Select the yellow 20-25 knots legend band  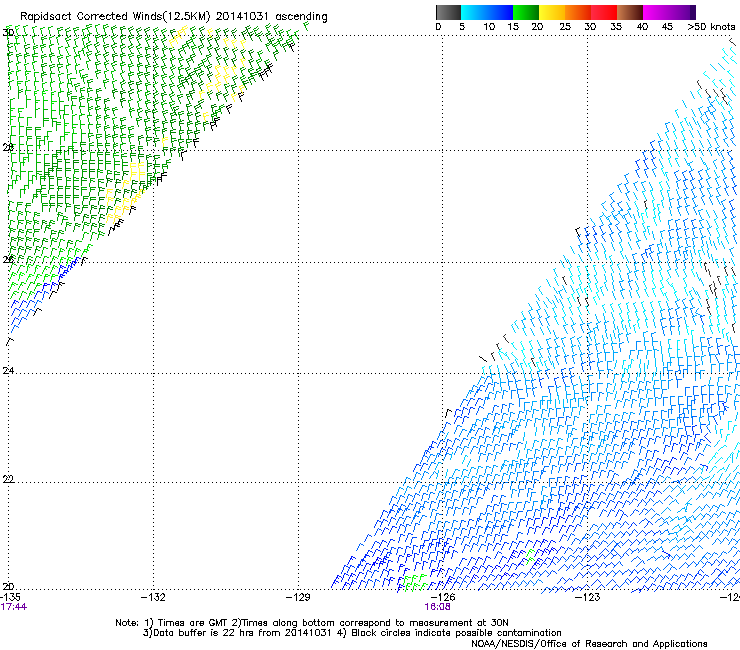tap(552, 12)
